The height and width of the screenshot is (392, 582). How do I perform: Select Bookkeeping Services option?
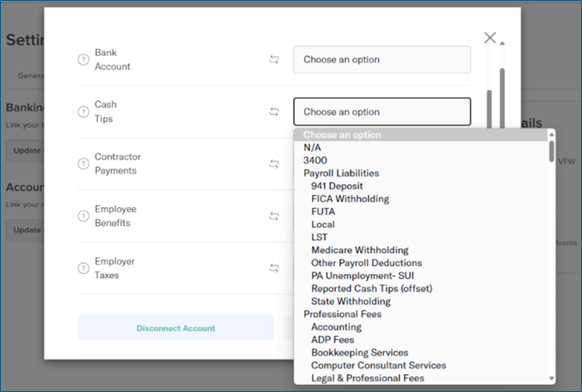(x=421, y=353)
